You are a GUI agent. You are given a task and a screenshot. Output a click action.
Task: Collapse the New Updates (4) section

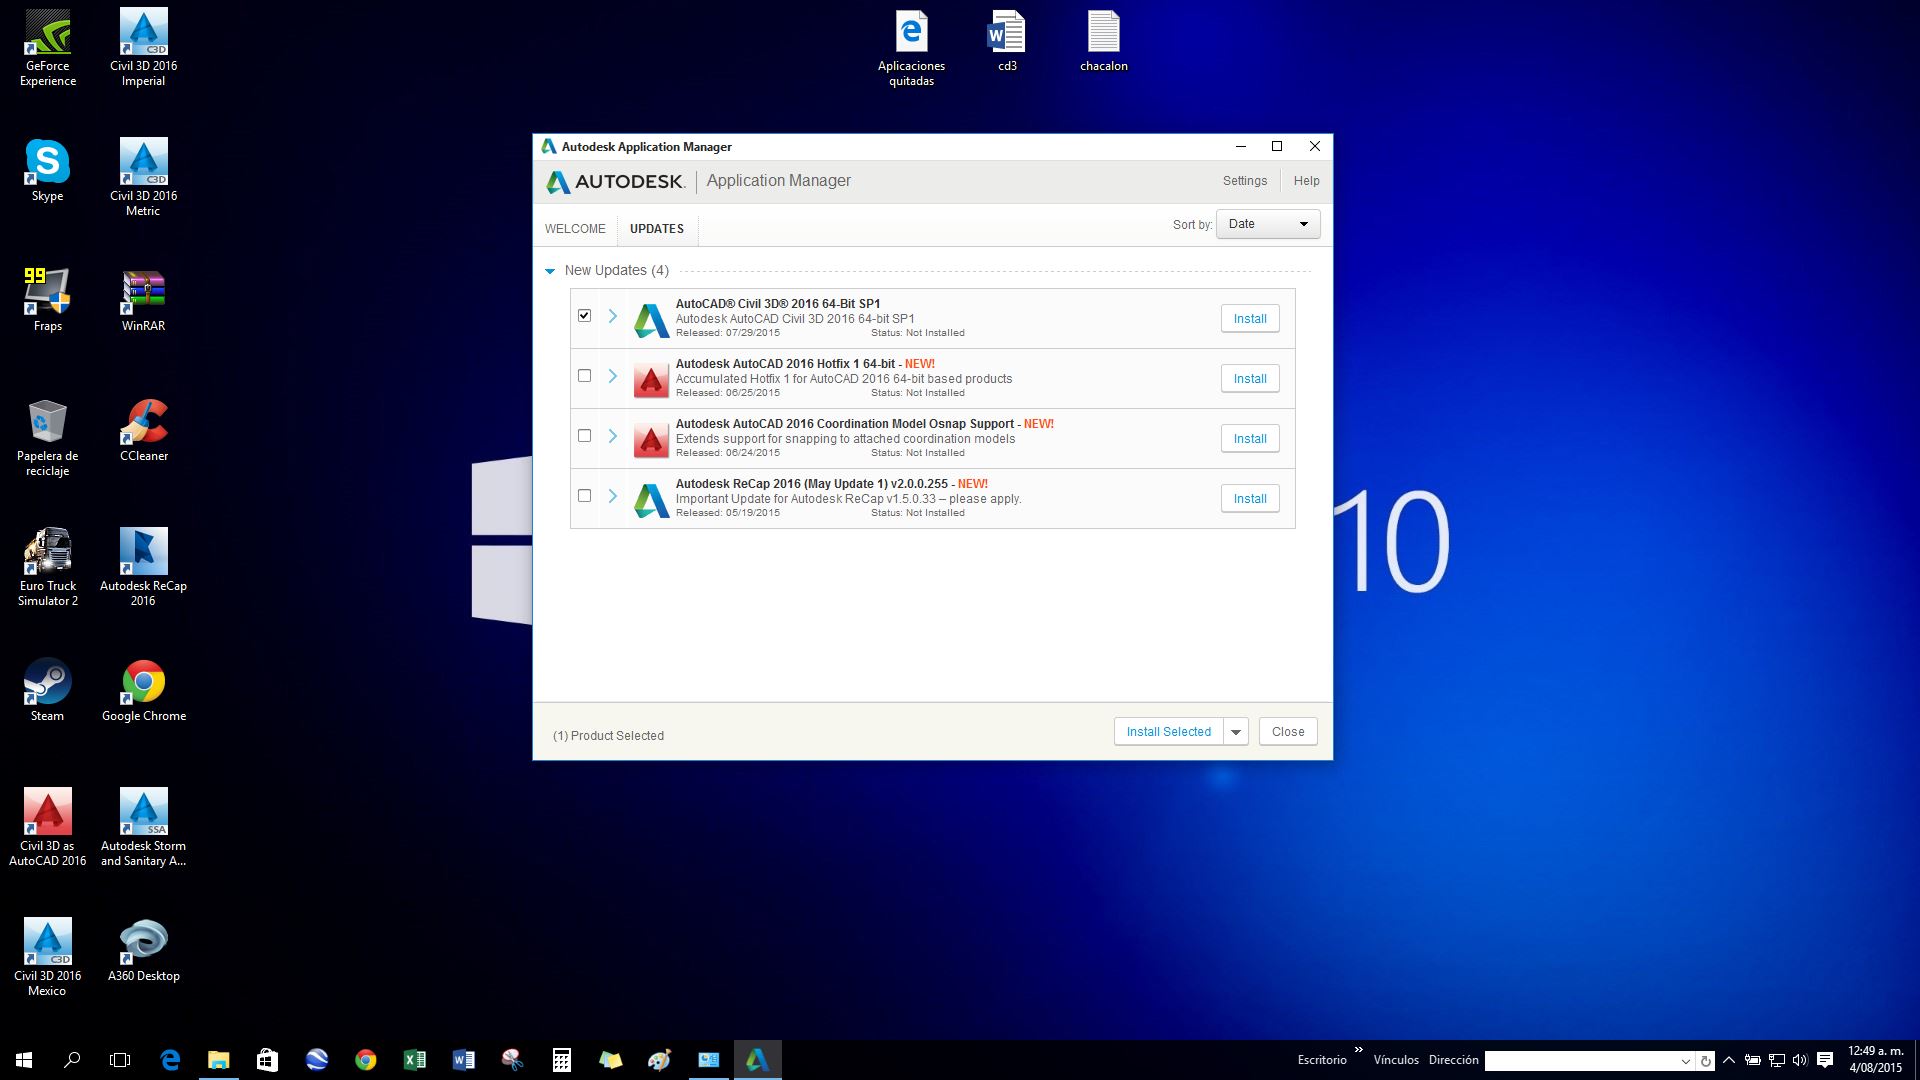(550, 271)
